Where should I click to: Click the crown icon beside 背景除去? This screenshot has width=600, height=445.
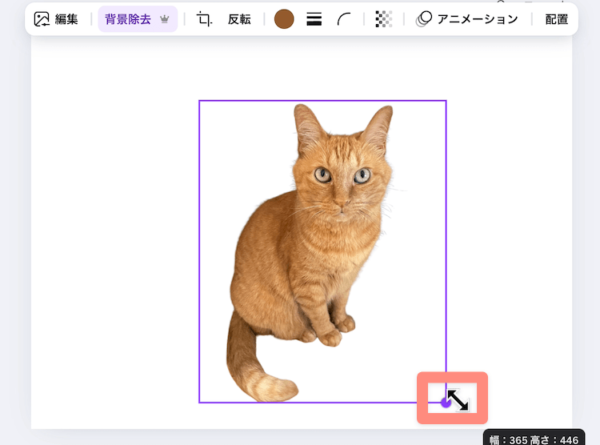click(165, 19)
